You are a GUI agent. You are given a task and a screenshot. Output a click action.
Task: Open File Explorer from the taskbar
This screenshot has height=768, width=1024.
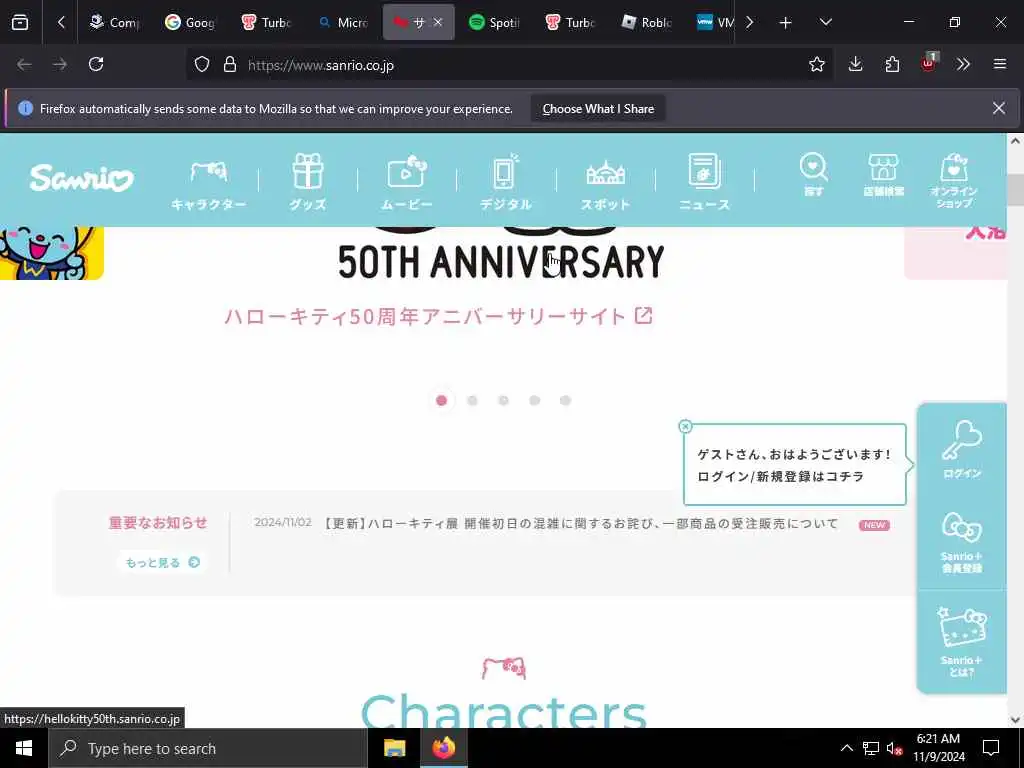(394, 748)
